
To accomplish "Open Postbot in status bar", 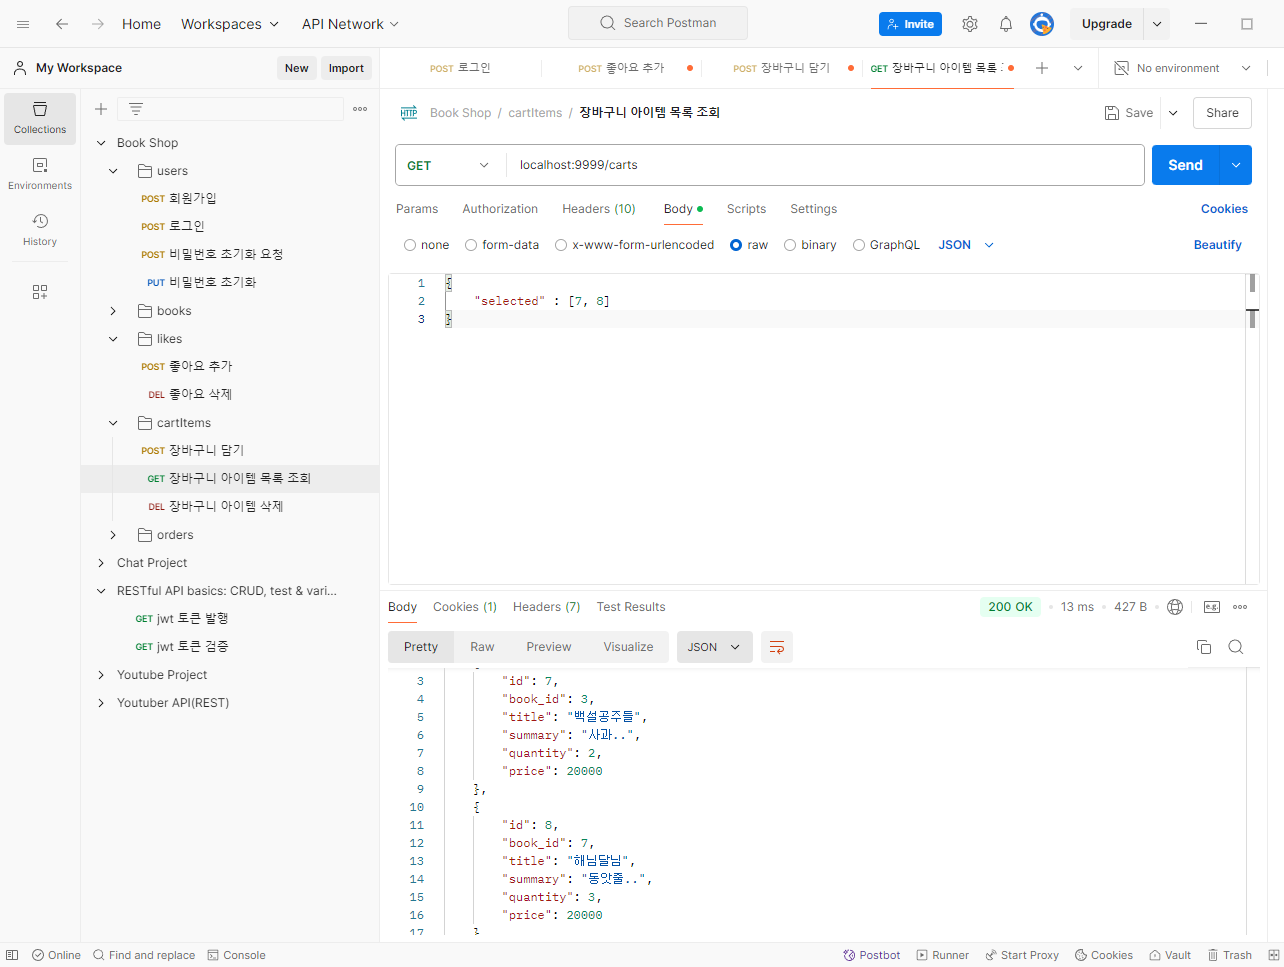I will coord(872,955).
